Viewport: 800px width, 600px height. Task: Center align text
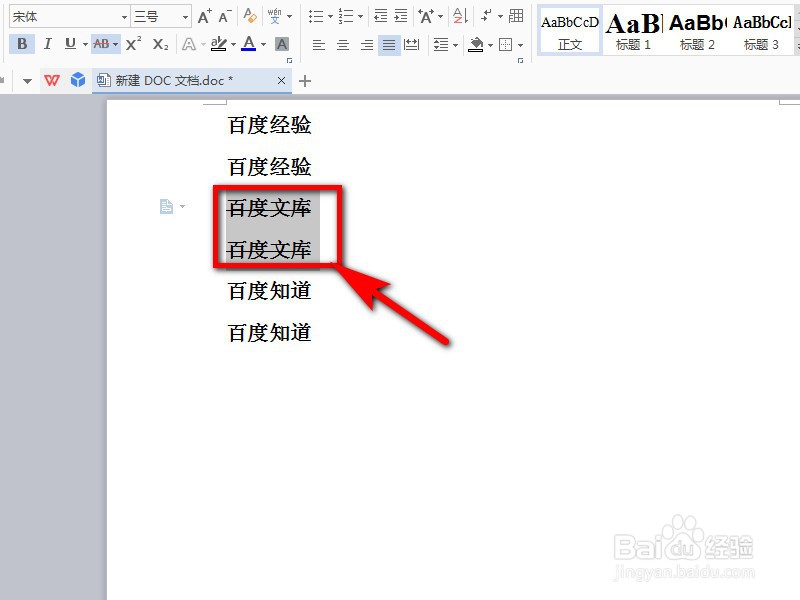click(x=343, y=45)
